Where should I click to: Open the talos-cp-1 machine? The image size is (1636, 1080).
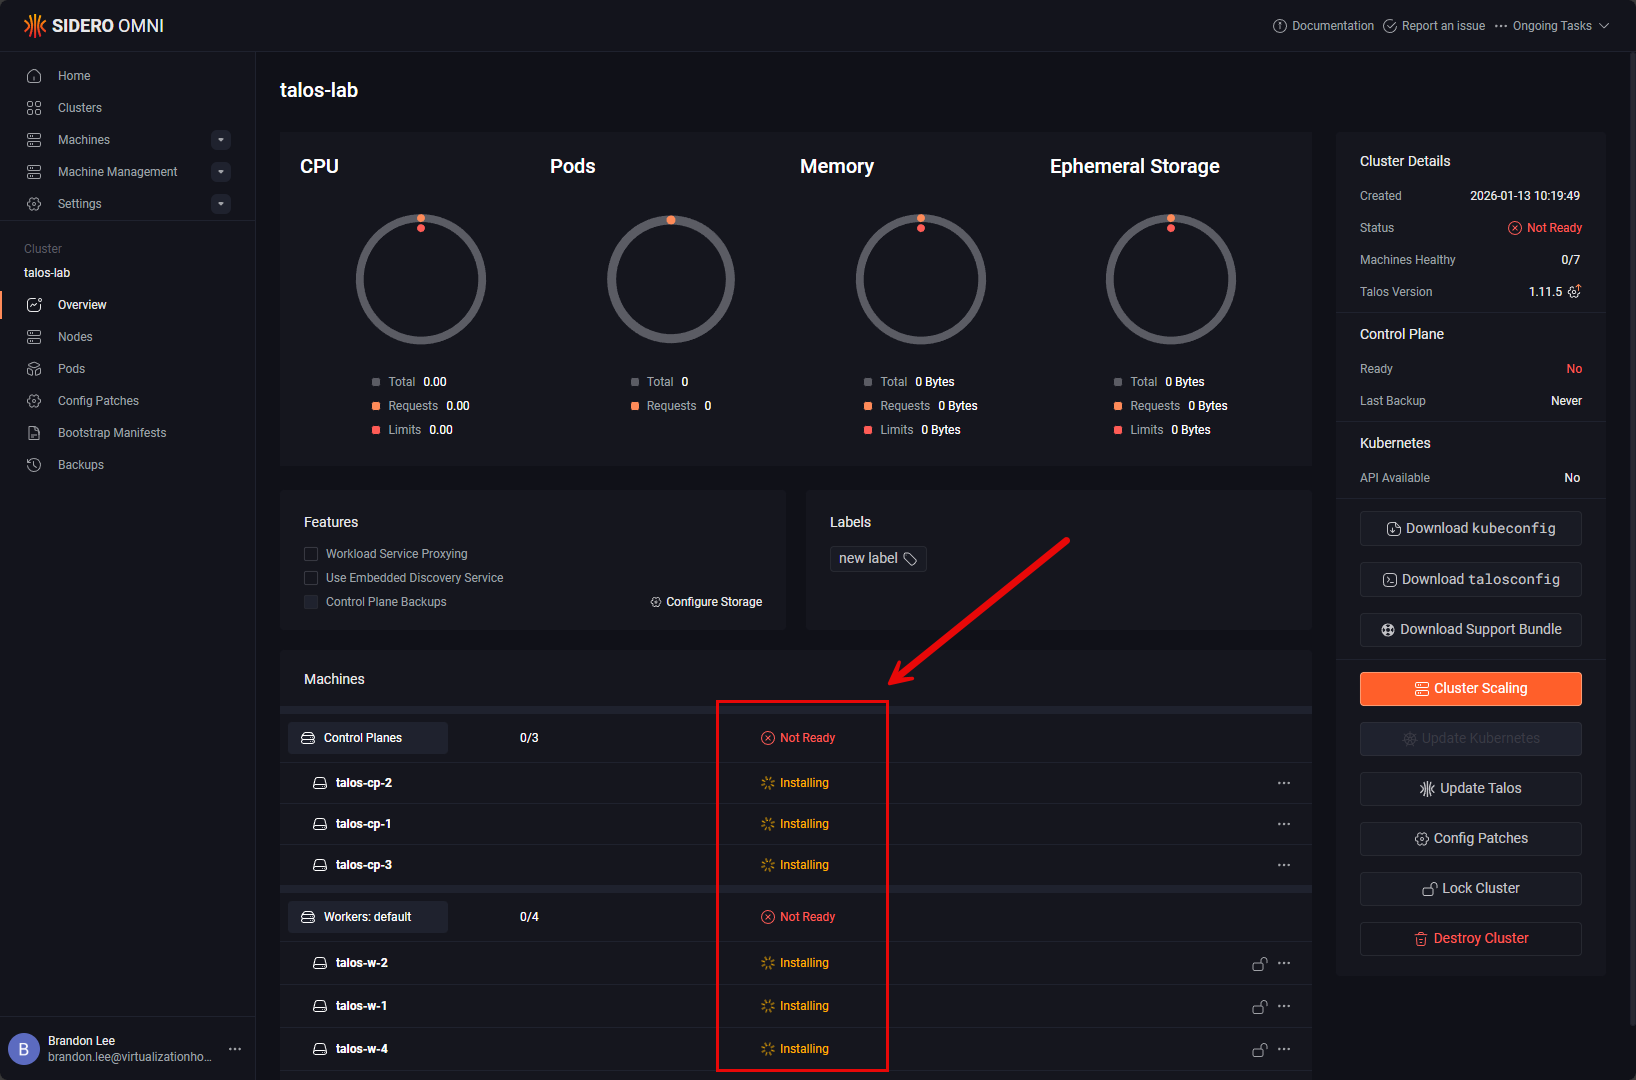point(364,824)
